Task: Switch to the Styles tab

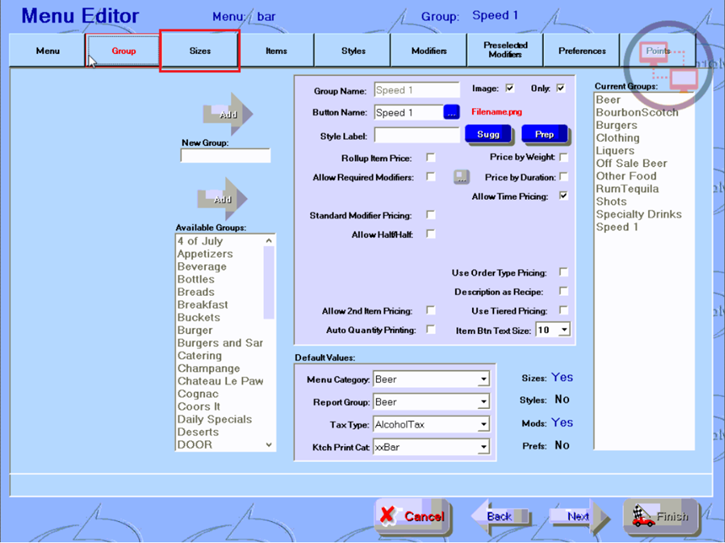Action: [353, 51]
